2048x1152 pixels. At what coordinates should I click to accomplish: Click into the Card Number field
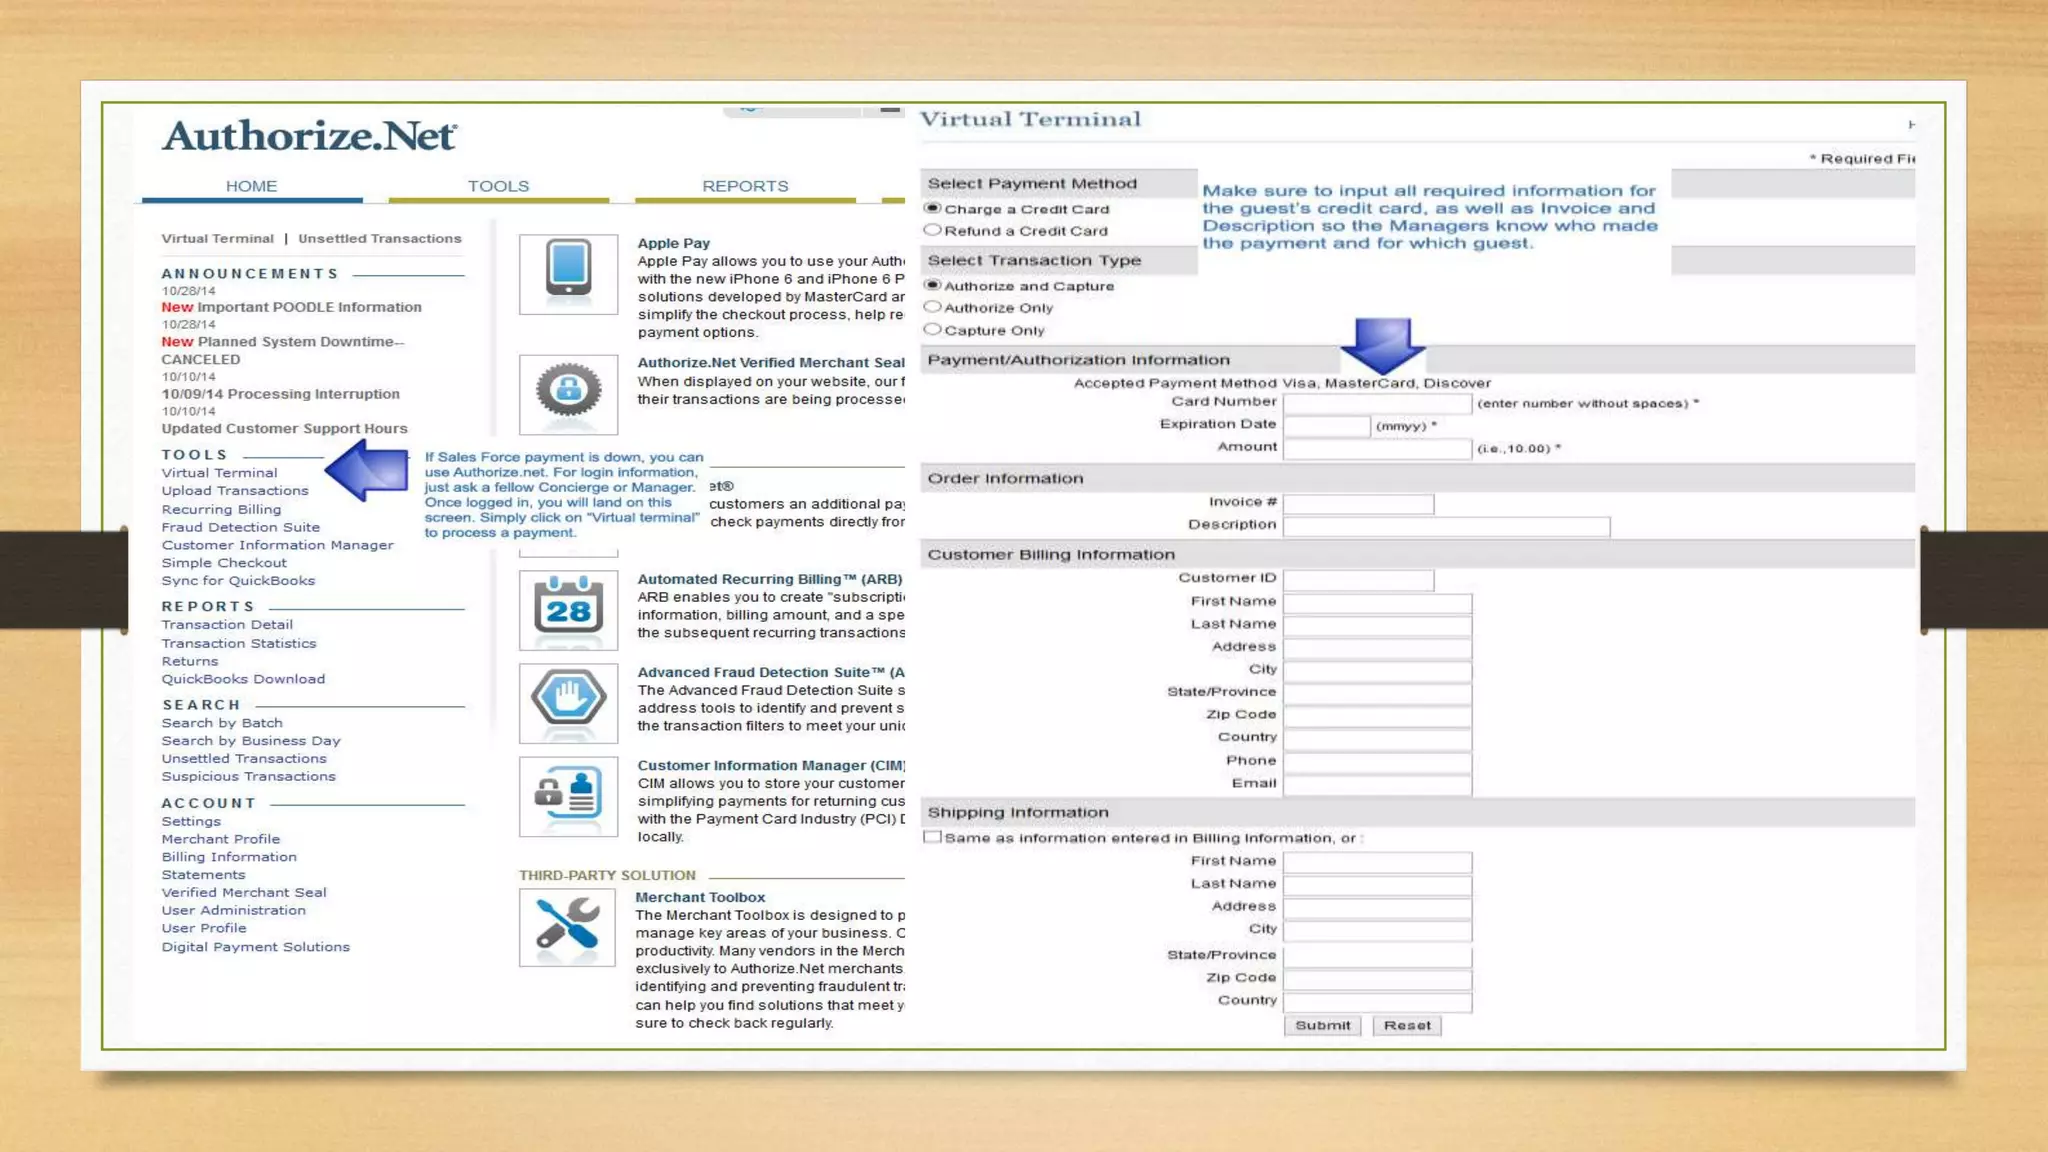(1376, 403)
